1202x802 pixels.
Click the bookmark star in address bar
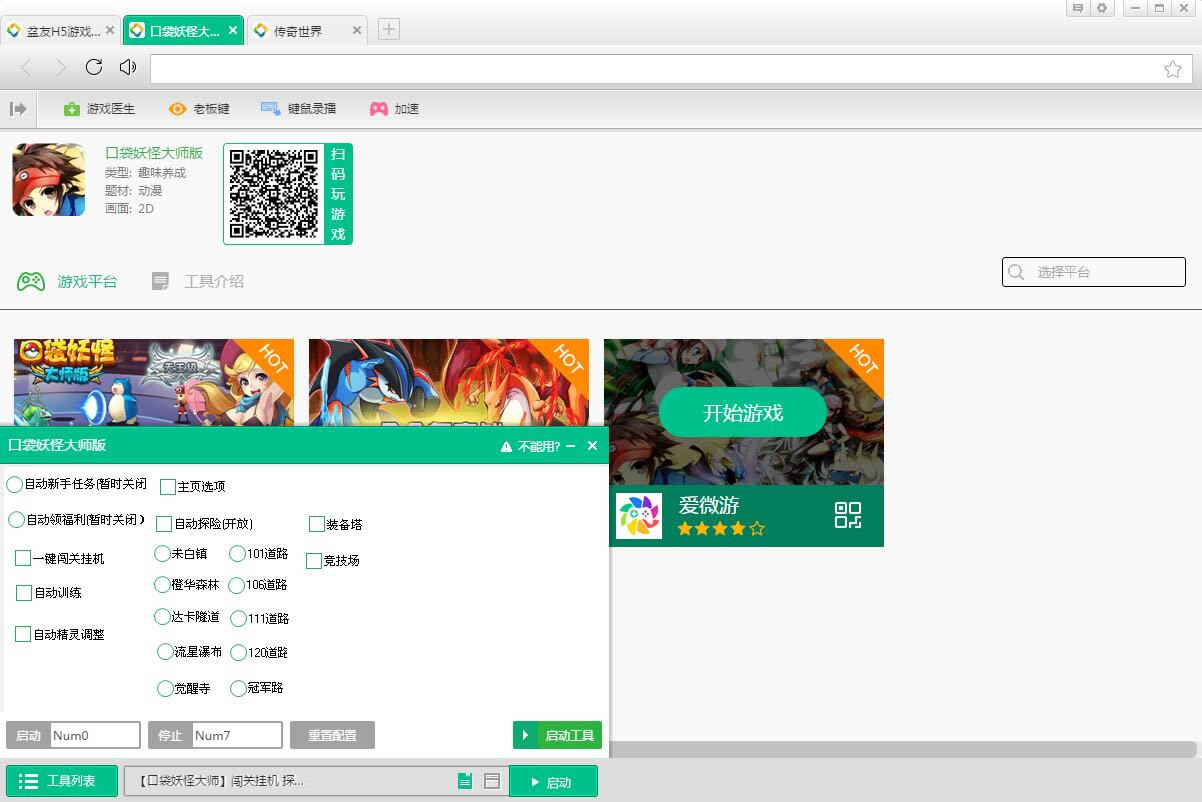(1173, 69)
